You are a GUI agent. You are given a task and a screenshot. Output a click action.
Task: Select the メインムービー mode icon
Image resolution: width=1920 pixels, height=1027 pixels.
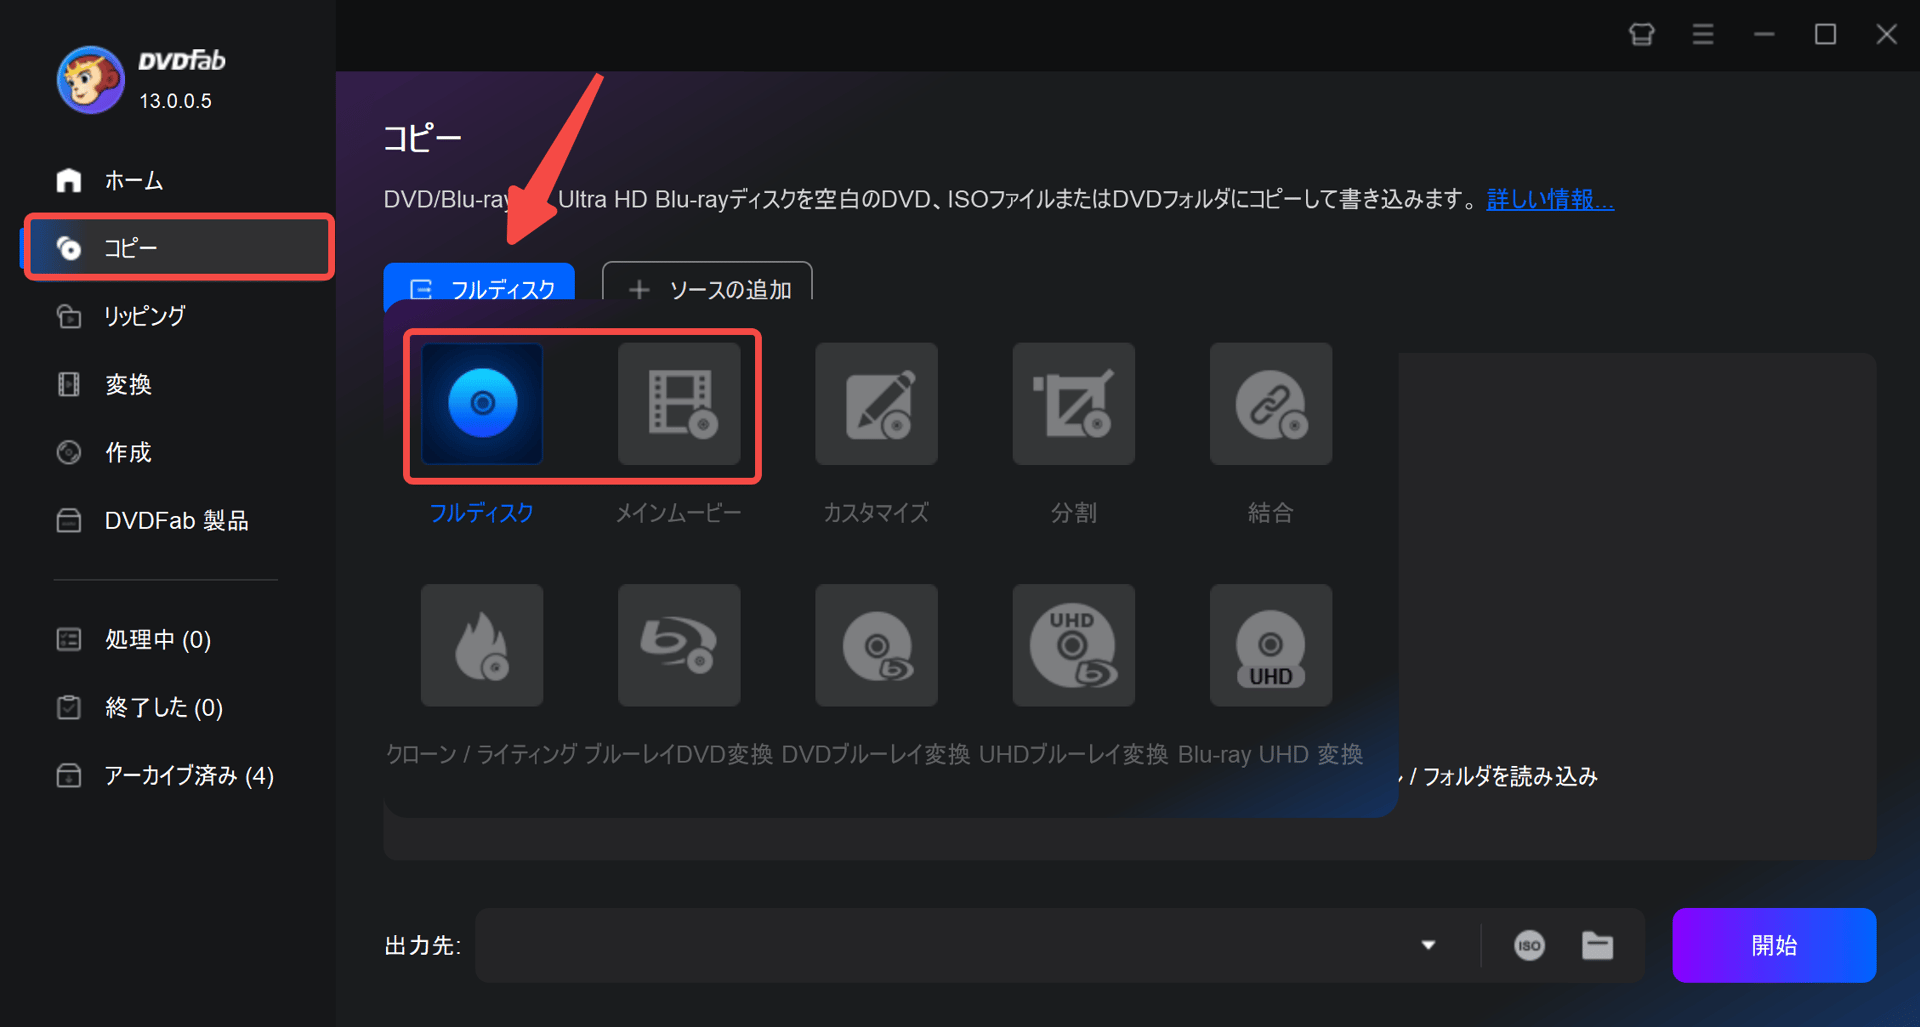point(679,403)
